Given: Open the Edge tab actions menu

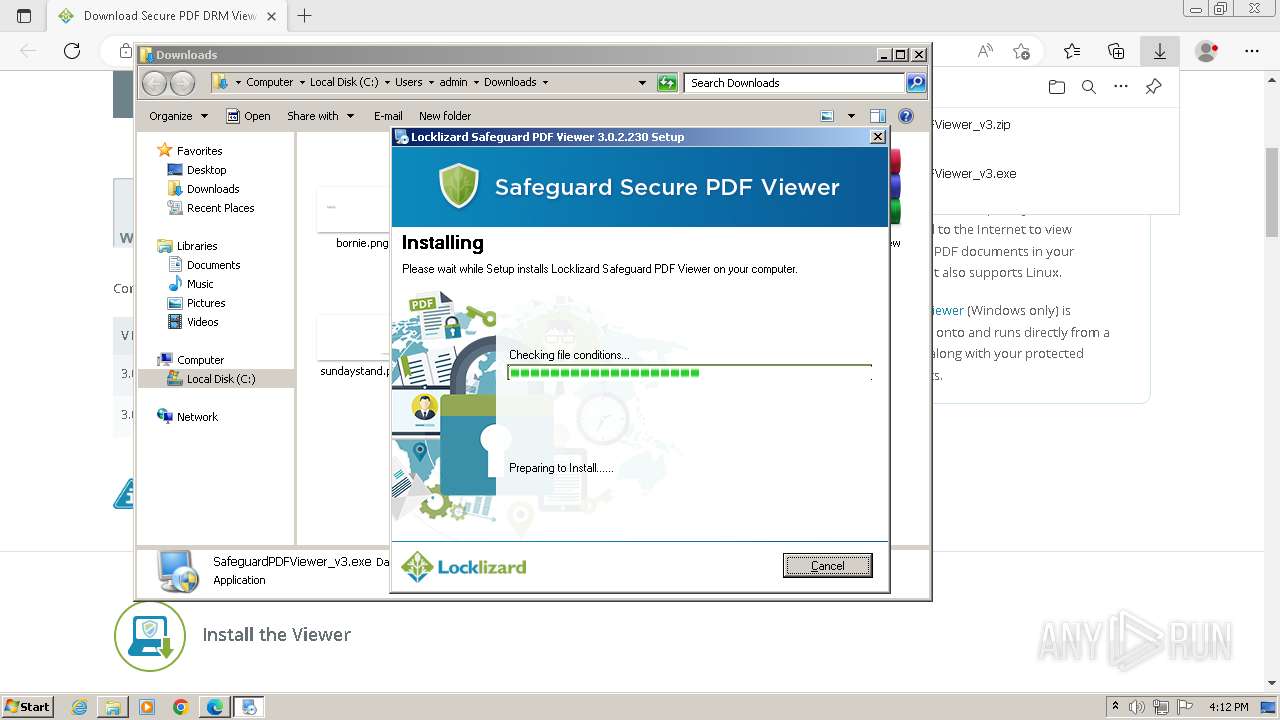Looking at the screenshot, I should [24, 16].
